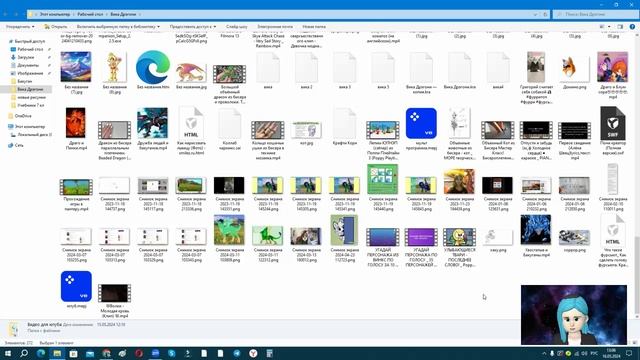
Task: Select the 'новые рисунки' sidebar folder
Action: (x=31, y=98)
